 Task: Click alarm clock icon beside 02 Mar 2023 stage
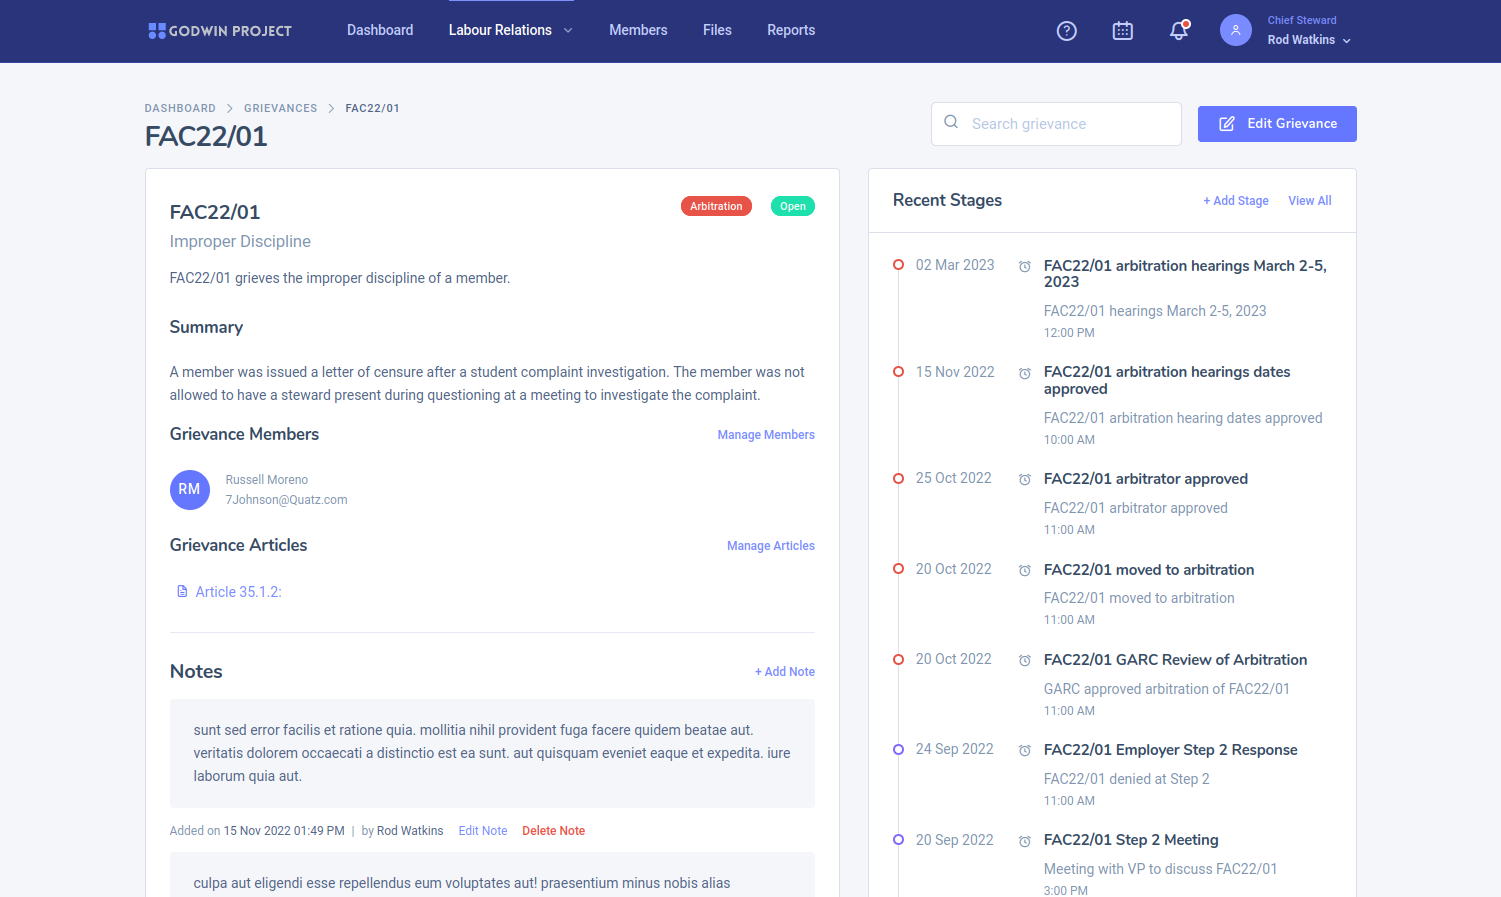[1025, 267]
